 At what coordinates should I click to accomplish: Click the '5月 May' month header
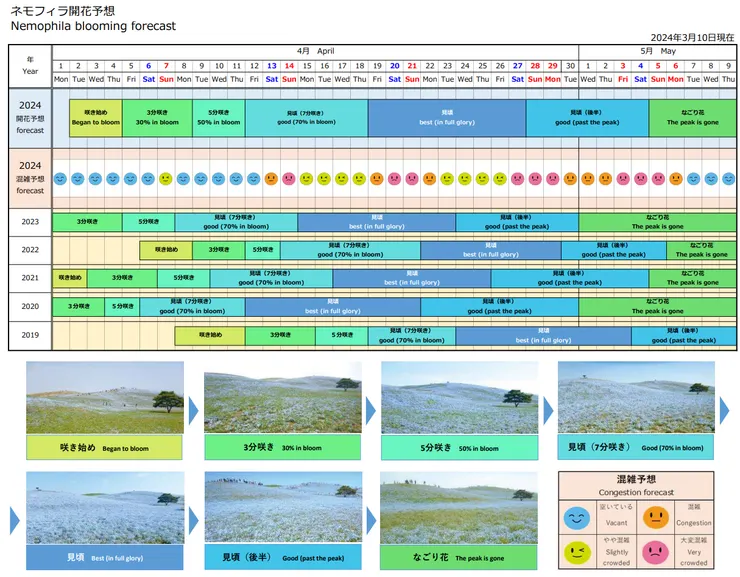tap(658, 51)
